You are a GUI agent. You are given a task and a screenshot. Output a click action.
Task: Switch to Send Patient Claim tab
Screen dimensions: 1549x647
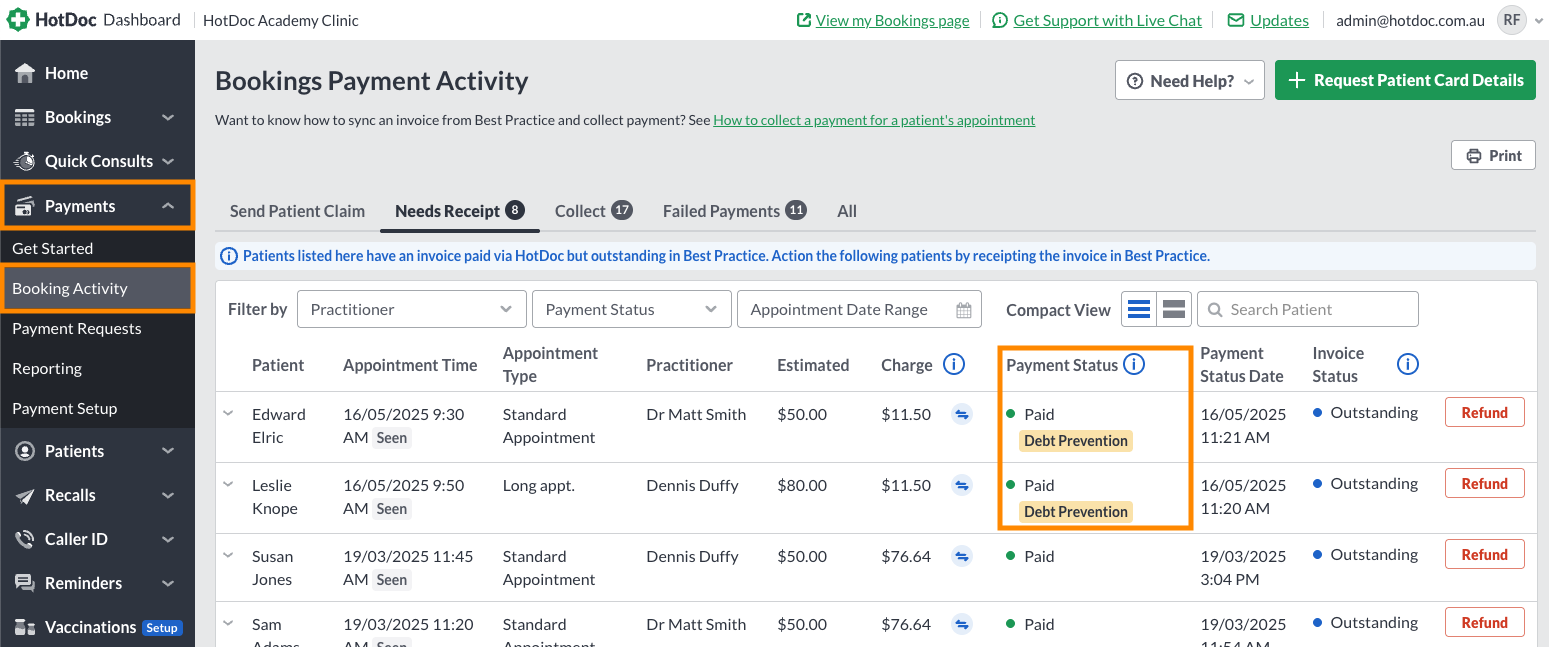coord(297,211)
